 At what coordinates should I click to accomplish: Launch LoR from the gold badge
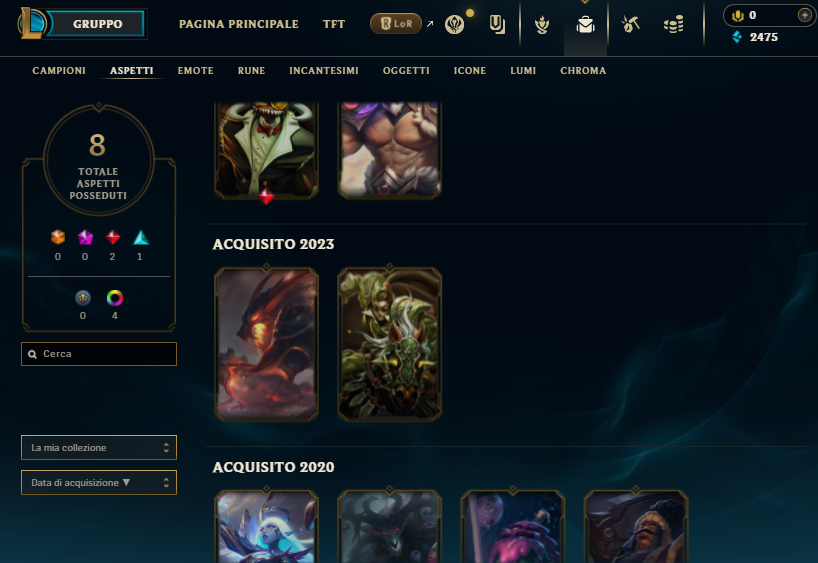395,23
